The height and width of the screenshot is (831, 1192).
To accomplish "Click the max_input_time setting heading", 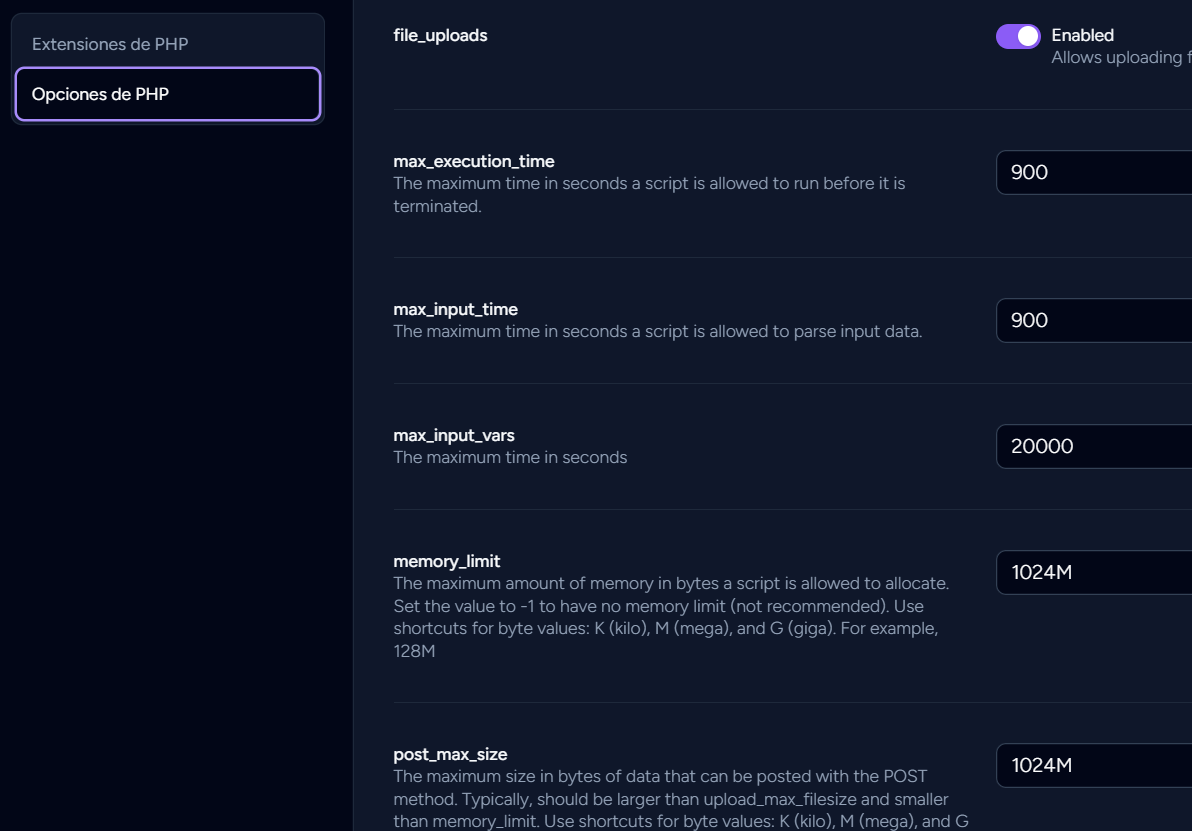I will pos(455,309).
